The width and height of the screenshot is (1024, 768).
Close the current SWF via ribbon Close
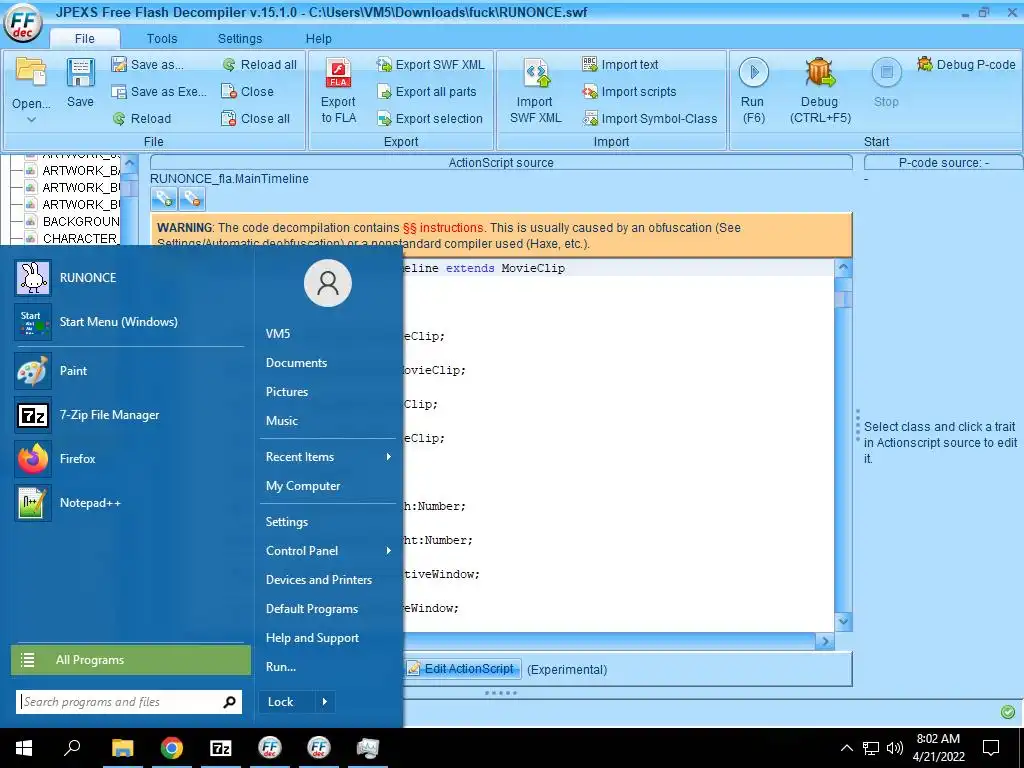coord(247,92)
